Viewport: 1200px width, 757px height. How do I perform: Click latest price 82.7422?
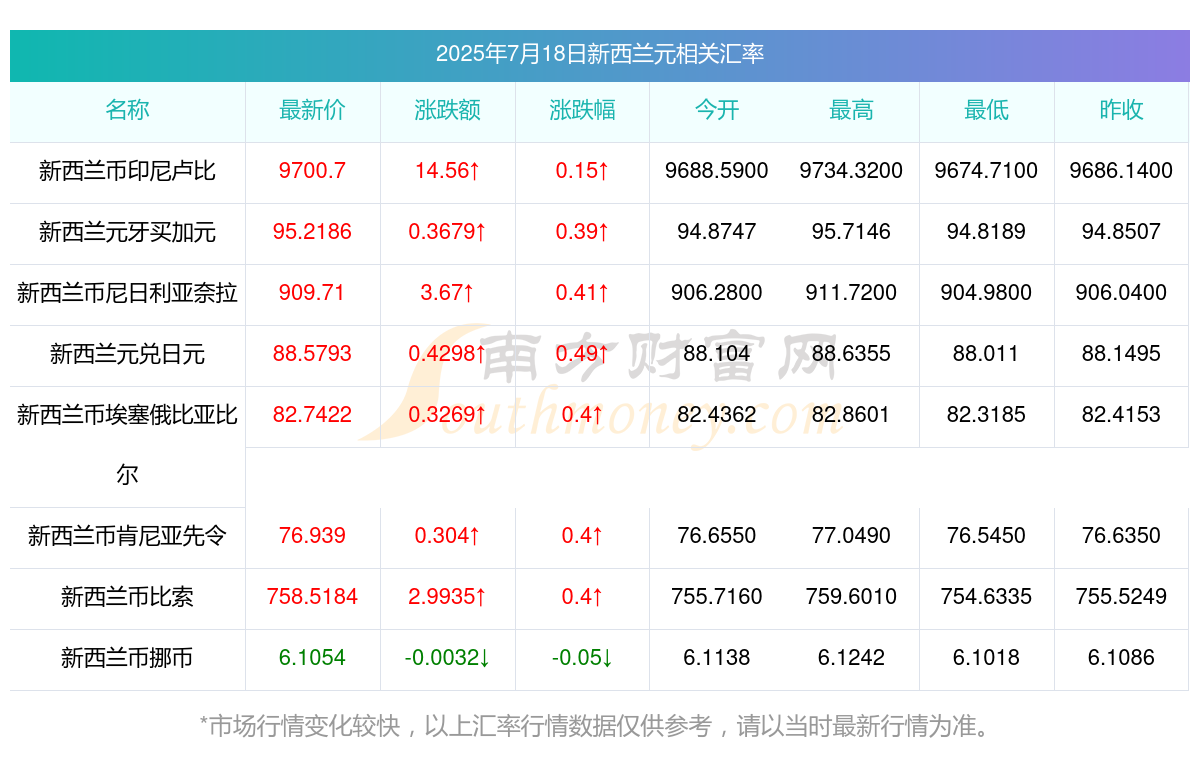pos(312,415)
